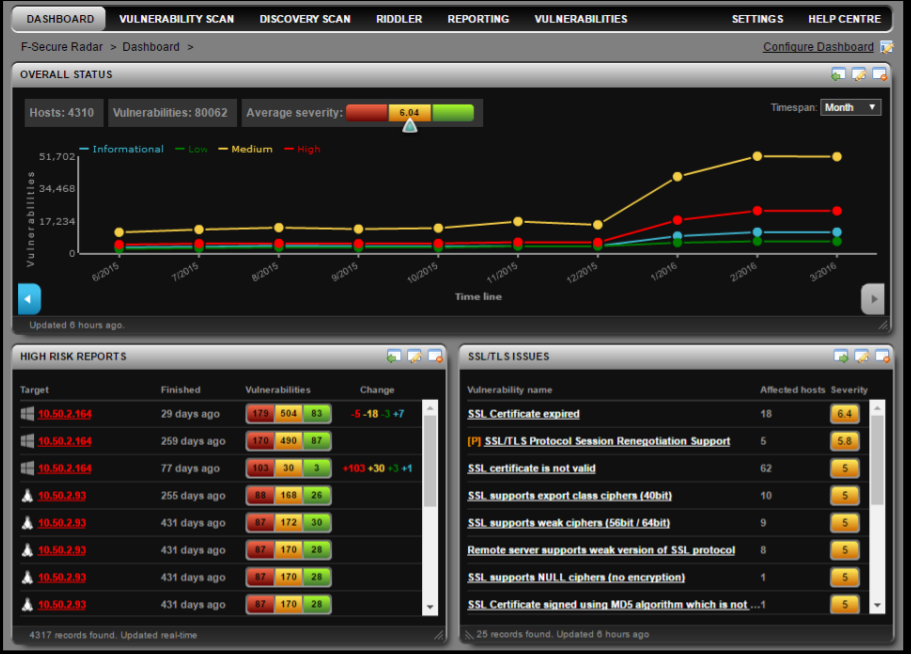Move the High Risk Reports panel with green arrow icon
Viewport: 911px width, 654px height.
pos(394,356)
